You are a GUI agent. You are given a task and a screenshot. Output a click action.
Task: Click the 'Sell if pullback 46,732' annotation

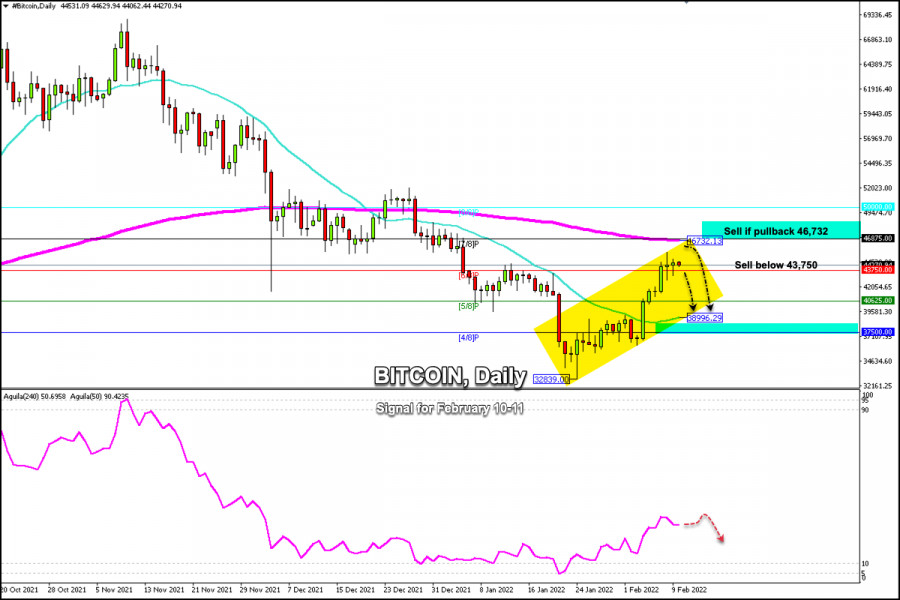pyautogui.click(x=776, y=231)
